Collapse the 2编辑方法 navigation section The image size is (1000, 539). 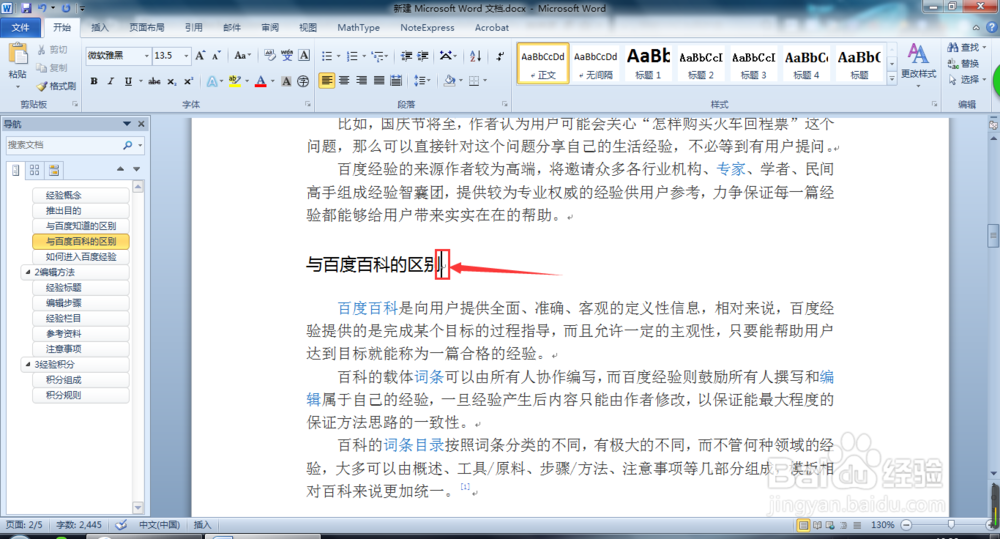pyautogui.click(x=27, y=272)
